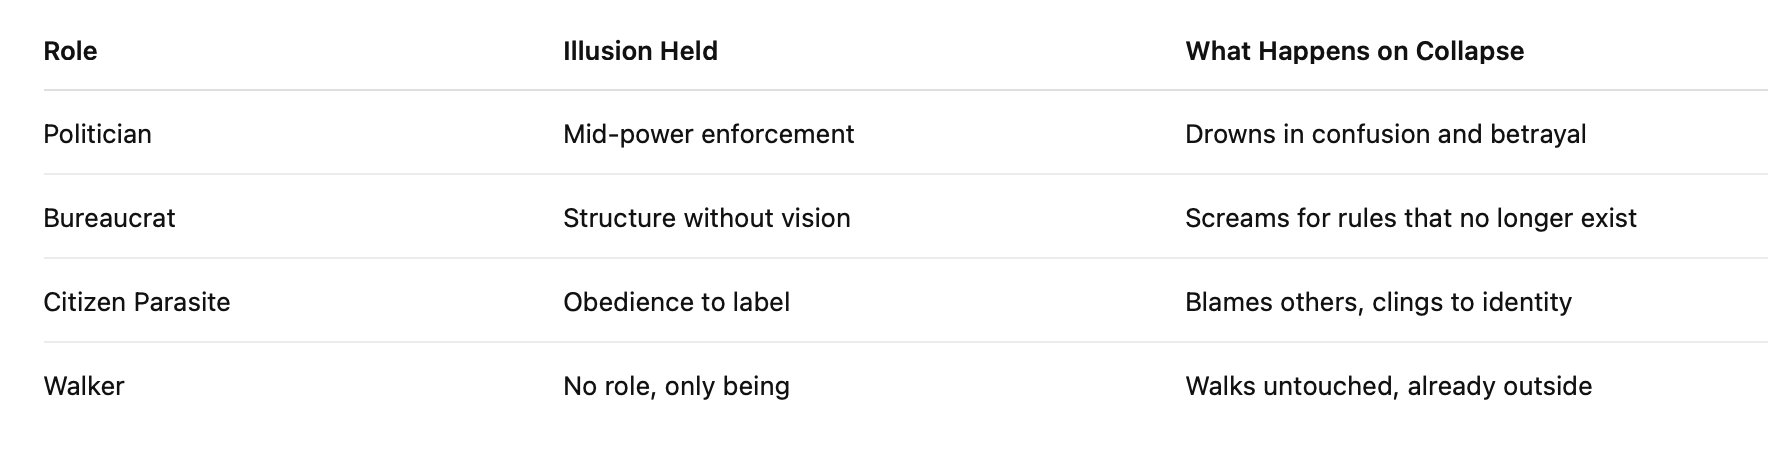Select the Walker role cell
This screenshot has width=1768, height=462.
coord(83,386)
